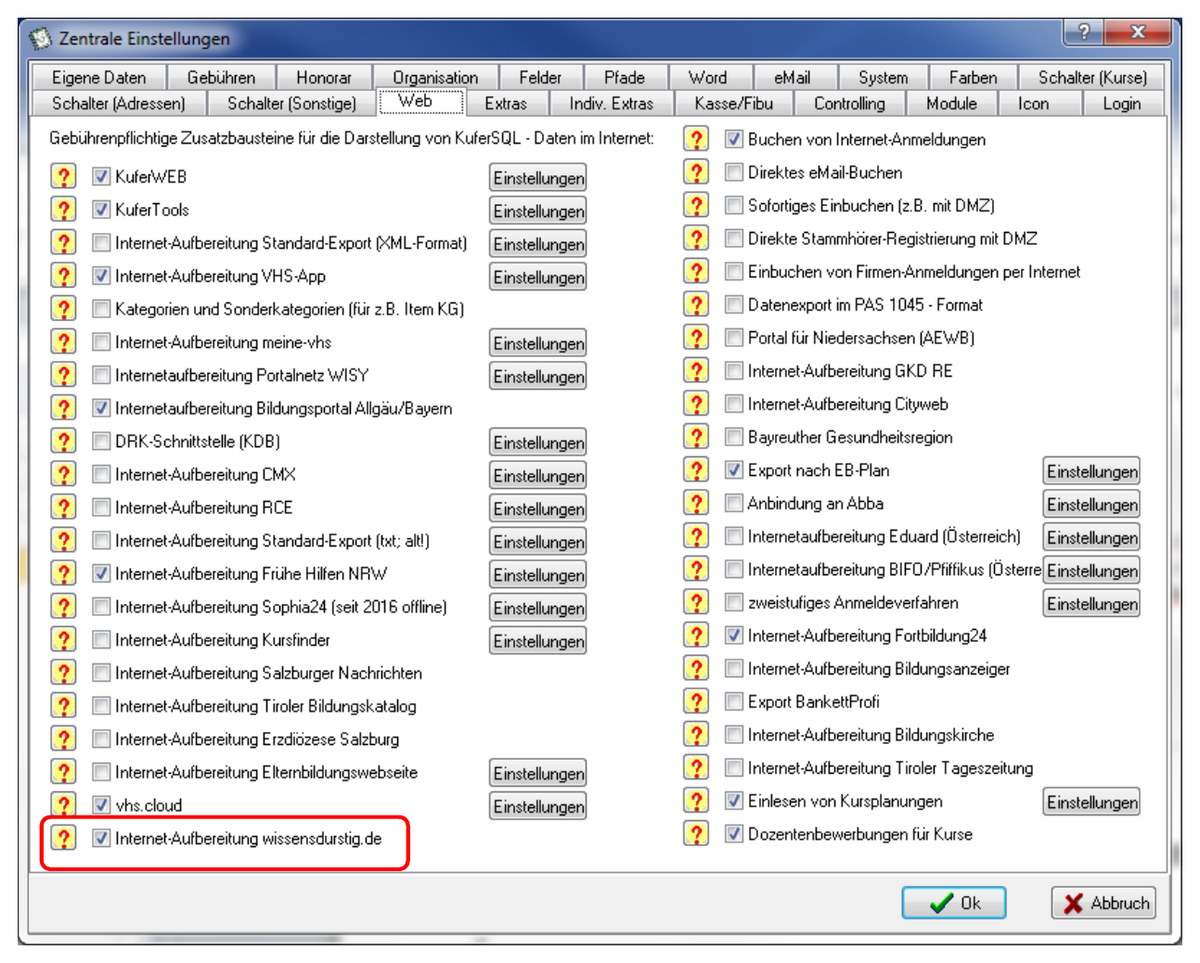This screenshot has width=1200, height=963.
Task: Confirm the dialog with Ok
Action: click(x=954, y=903)
